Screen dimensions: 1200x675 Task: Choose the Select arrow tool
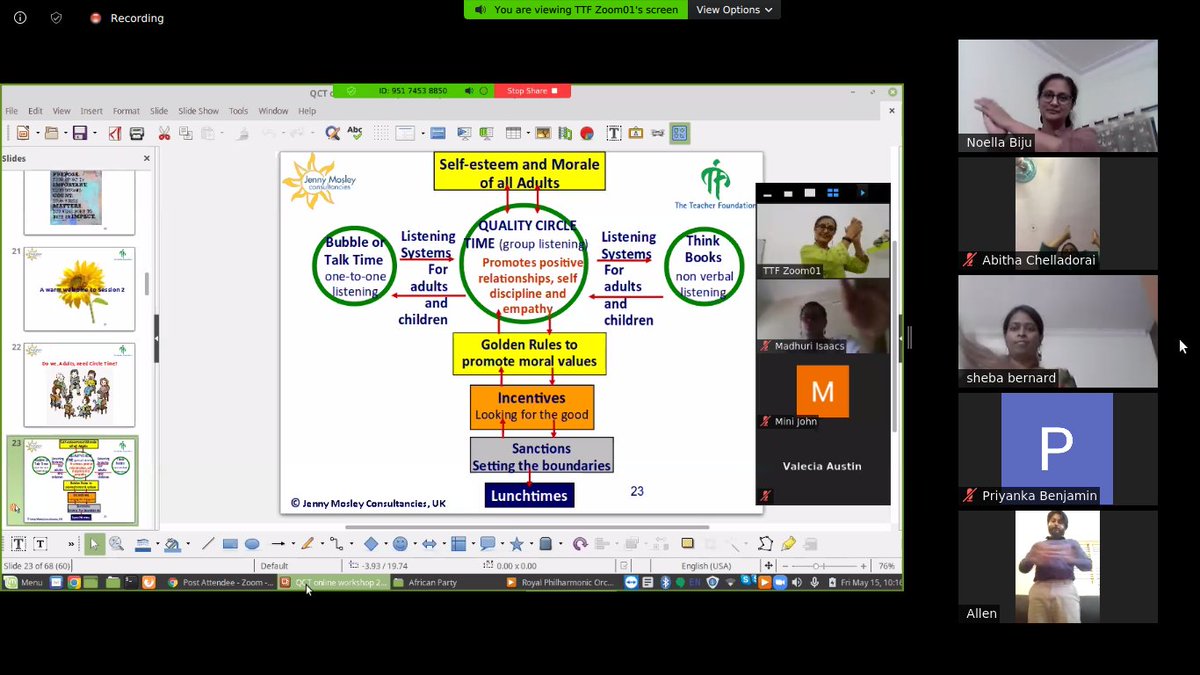coord(93,544)
